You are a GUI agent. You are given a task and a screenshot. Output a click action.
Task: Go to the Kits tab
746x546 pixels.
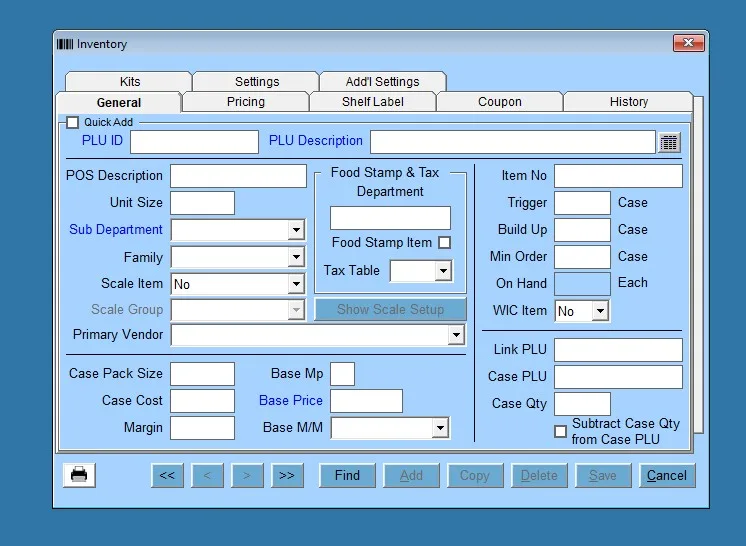tap(129, 82)
